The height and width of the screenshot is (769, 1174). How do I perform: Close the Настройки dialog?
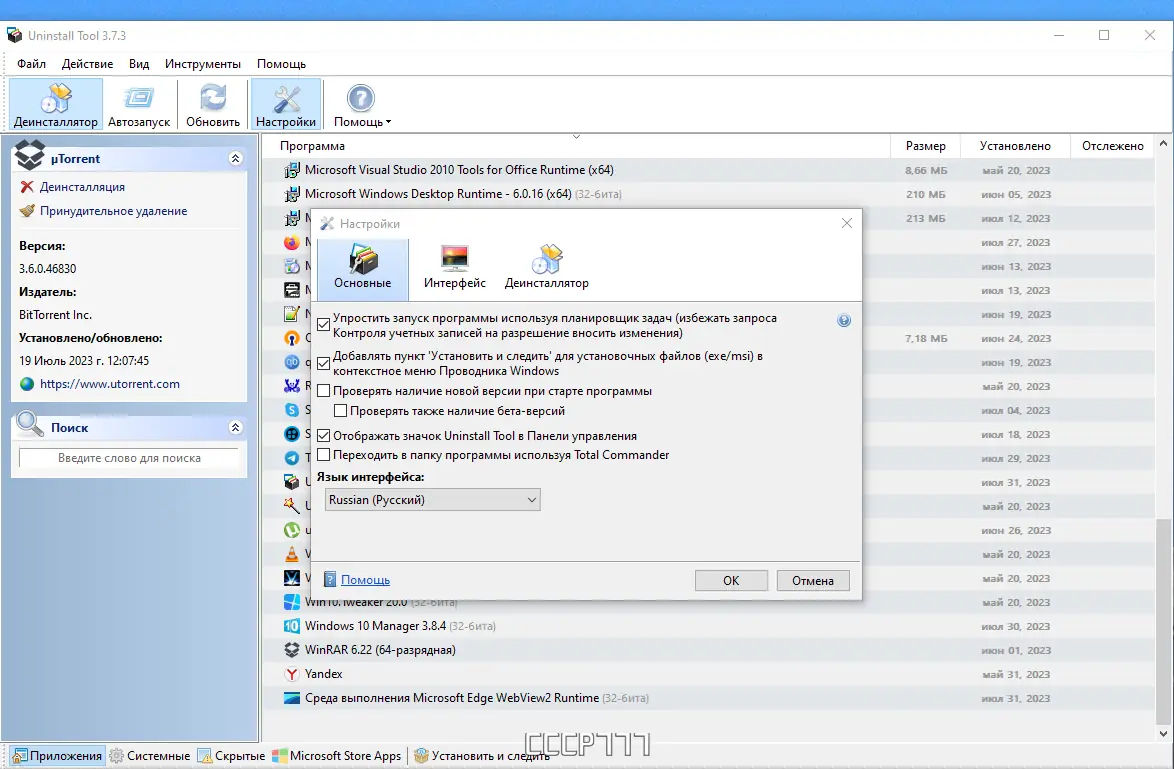[847, 223]
